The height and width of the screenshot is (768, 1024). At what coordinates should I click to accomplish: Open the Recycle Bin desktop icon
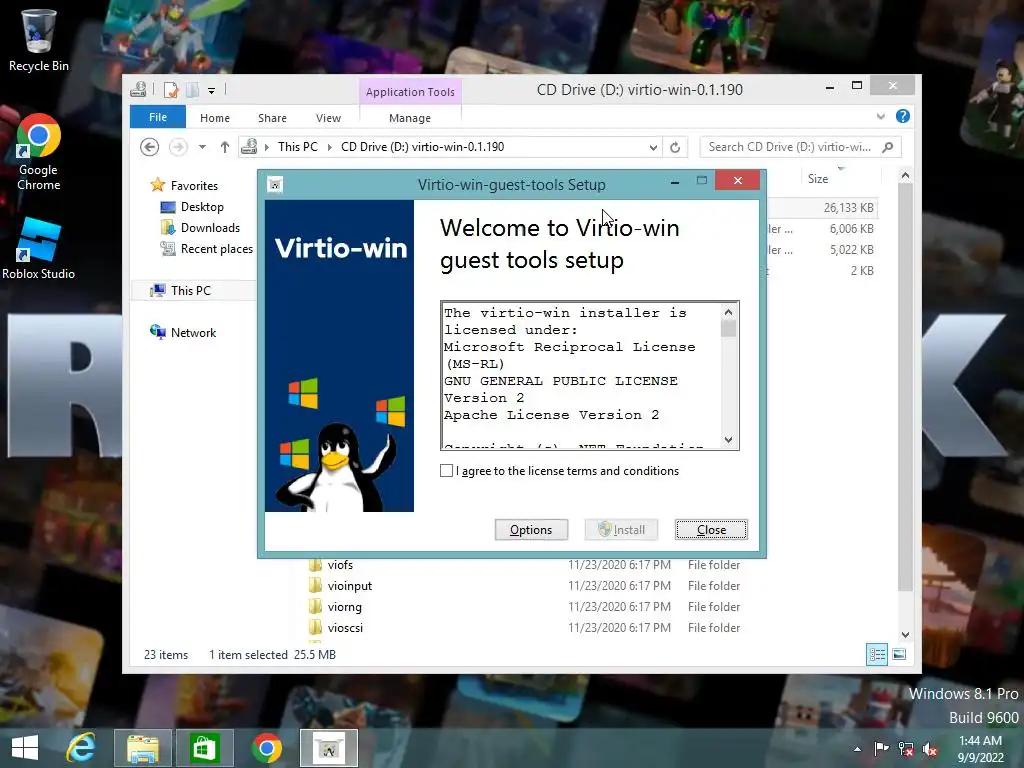click(38, 39)
